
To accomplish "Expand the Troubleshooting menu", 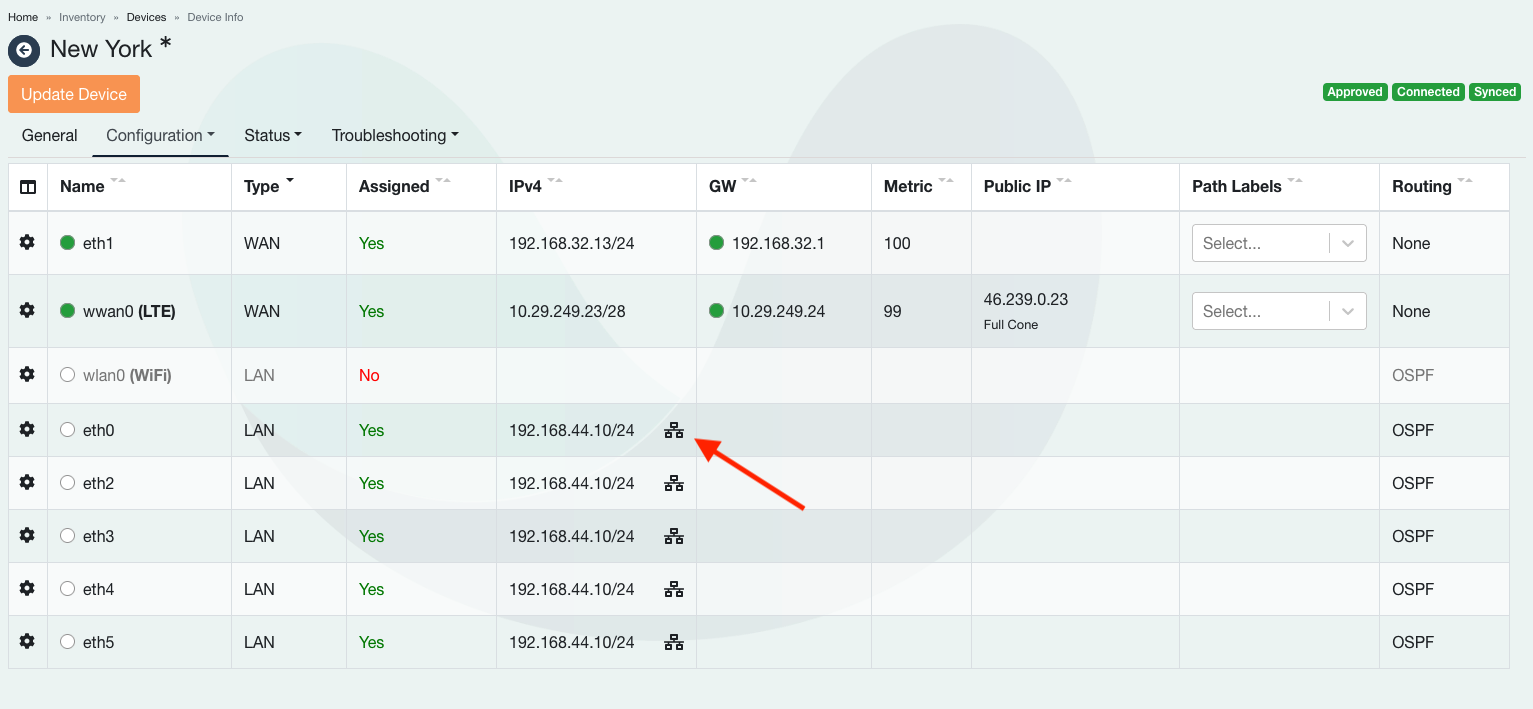I will coord(395,135).
